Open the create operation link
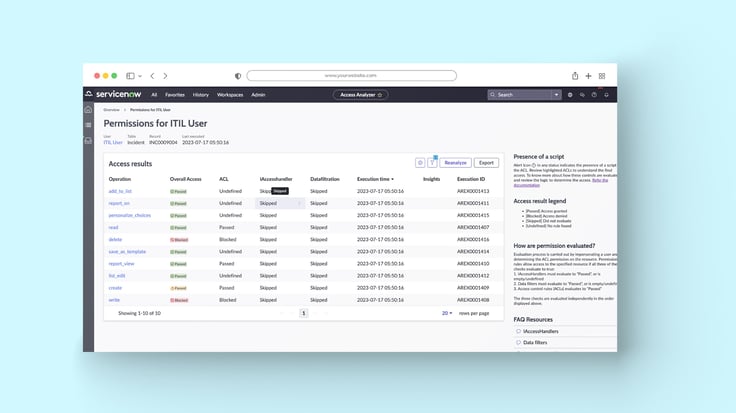 [x=115, y=288]
